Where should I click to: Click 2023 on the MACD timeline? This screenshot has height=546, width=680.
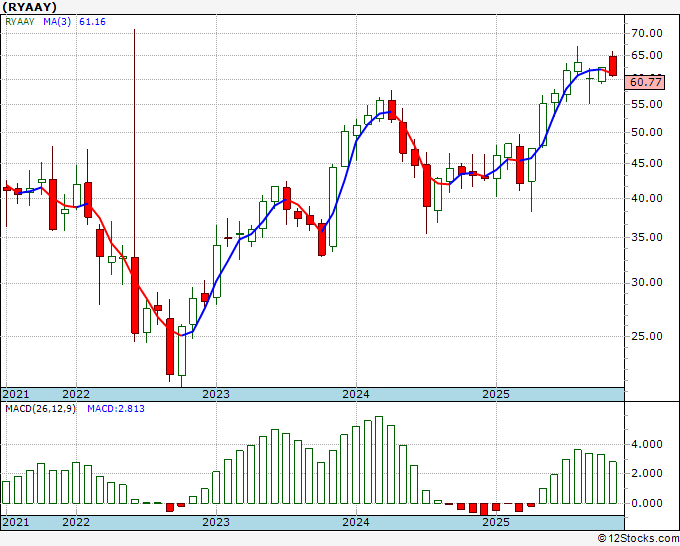coord(216,522)
